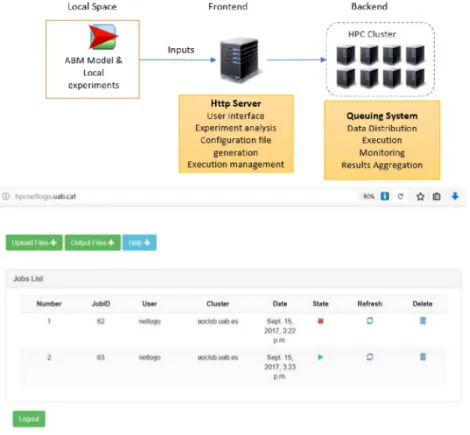Refresh job 62 status icon
470x435 pixels.
[x=370, y=321]
